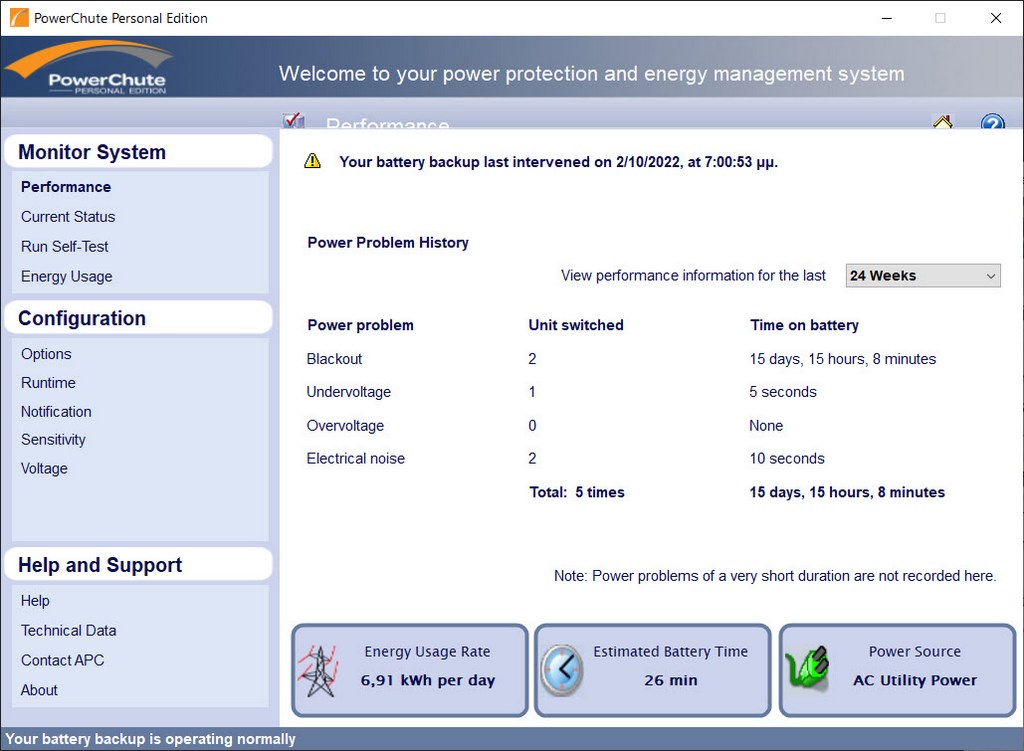1024x751 pixels.
Task: Click the 'Power Problem History' heading
Action: tap(388, 243)
